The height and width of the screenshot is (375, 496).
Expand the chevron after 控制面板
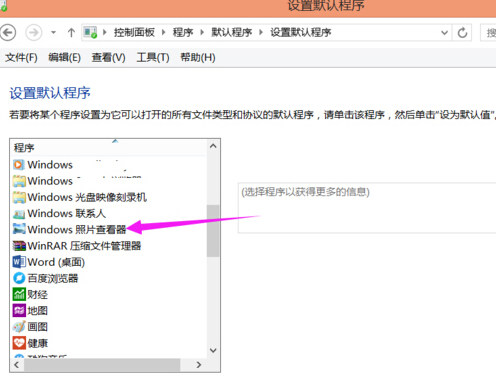tap(163, 32)
